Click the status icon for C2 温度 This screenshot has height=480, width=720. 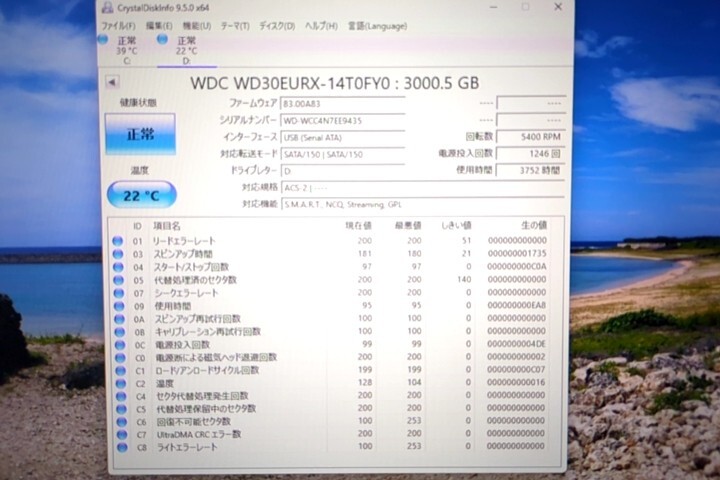pyautogui.click(x=121, y=383)
